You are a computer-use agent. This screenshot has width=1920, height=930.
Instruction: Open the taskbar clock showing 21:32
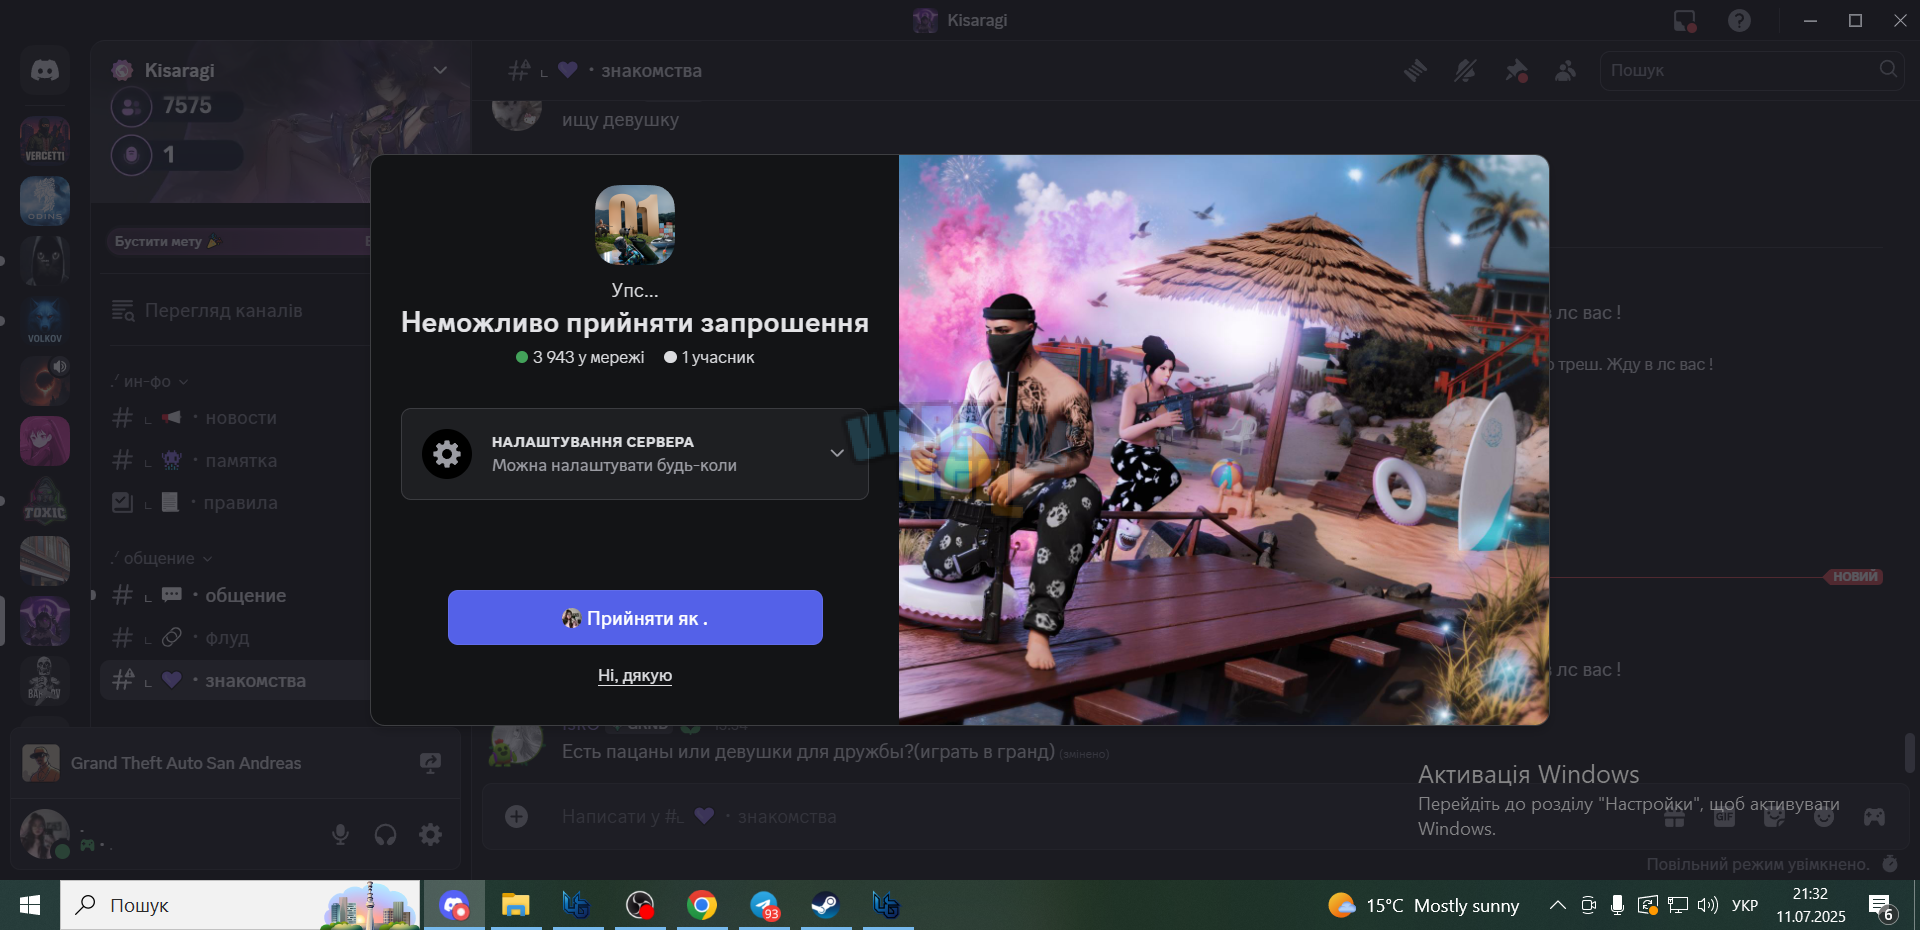pos(1811,906)
